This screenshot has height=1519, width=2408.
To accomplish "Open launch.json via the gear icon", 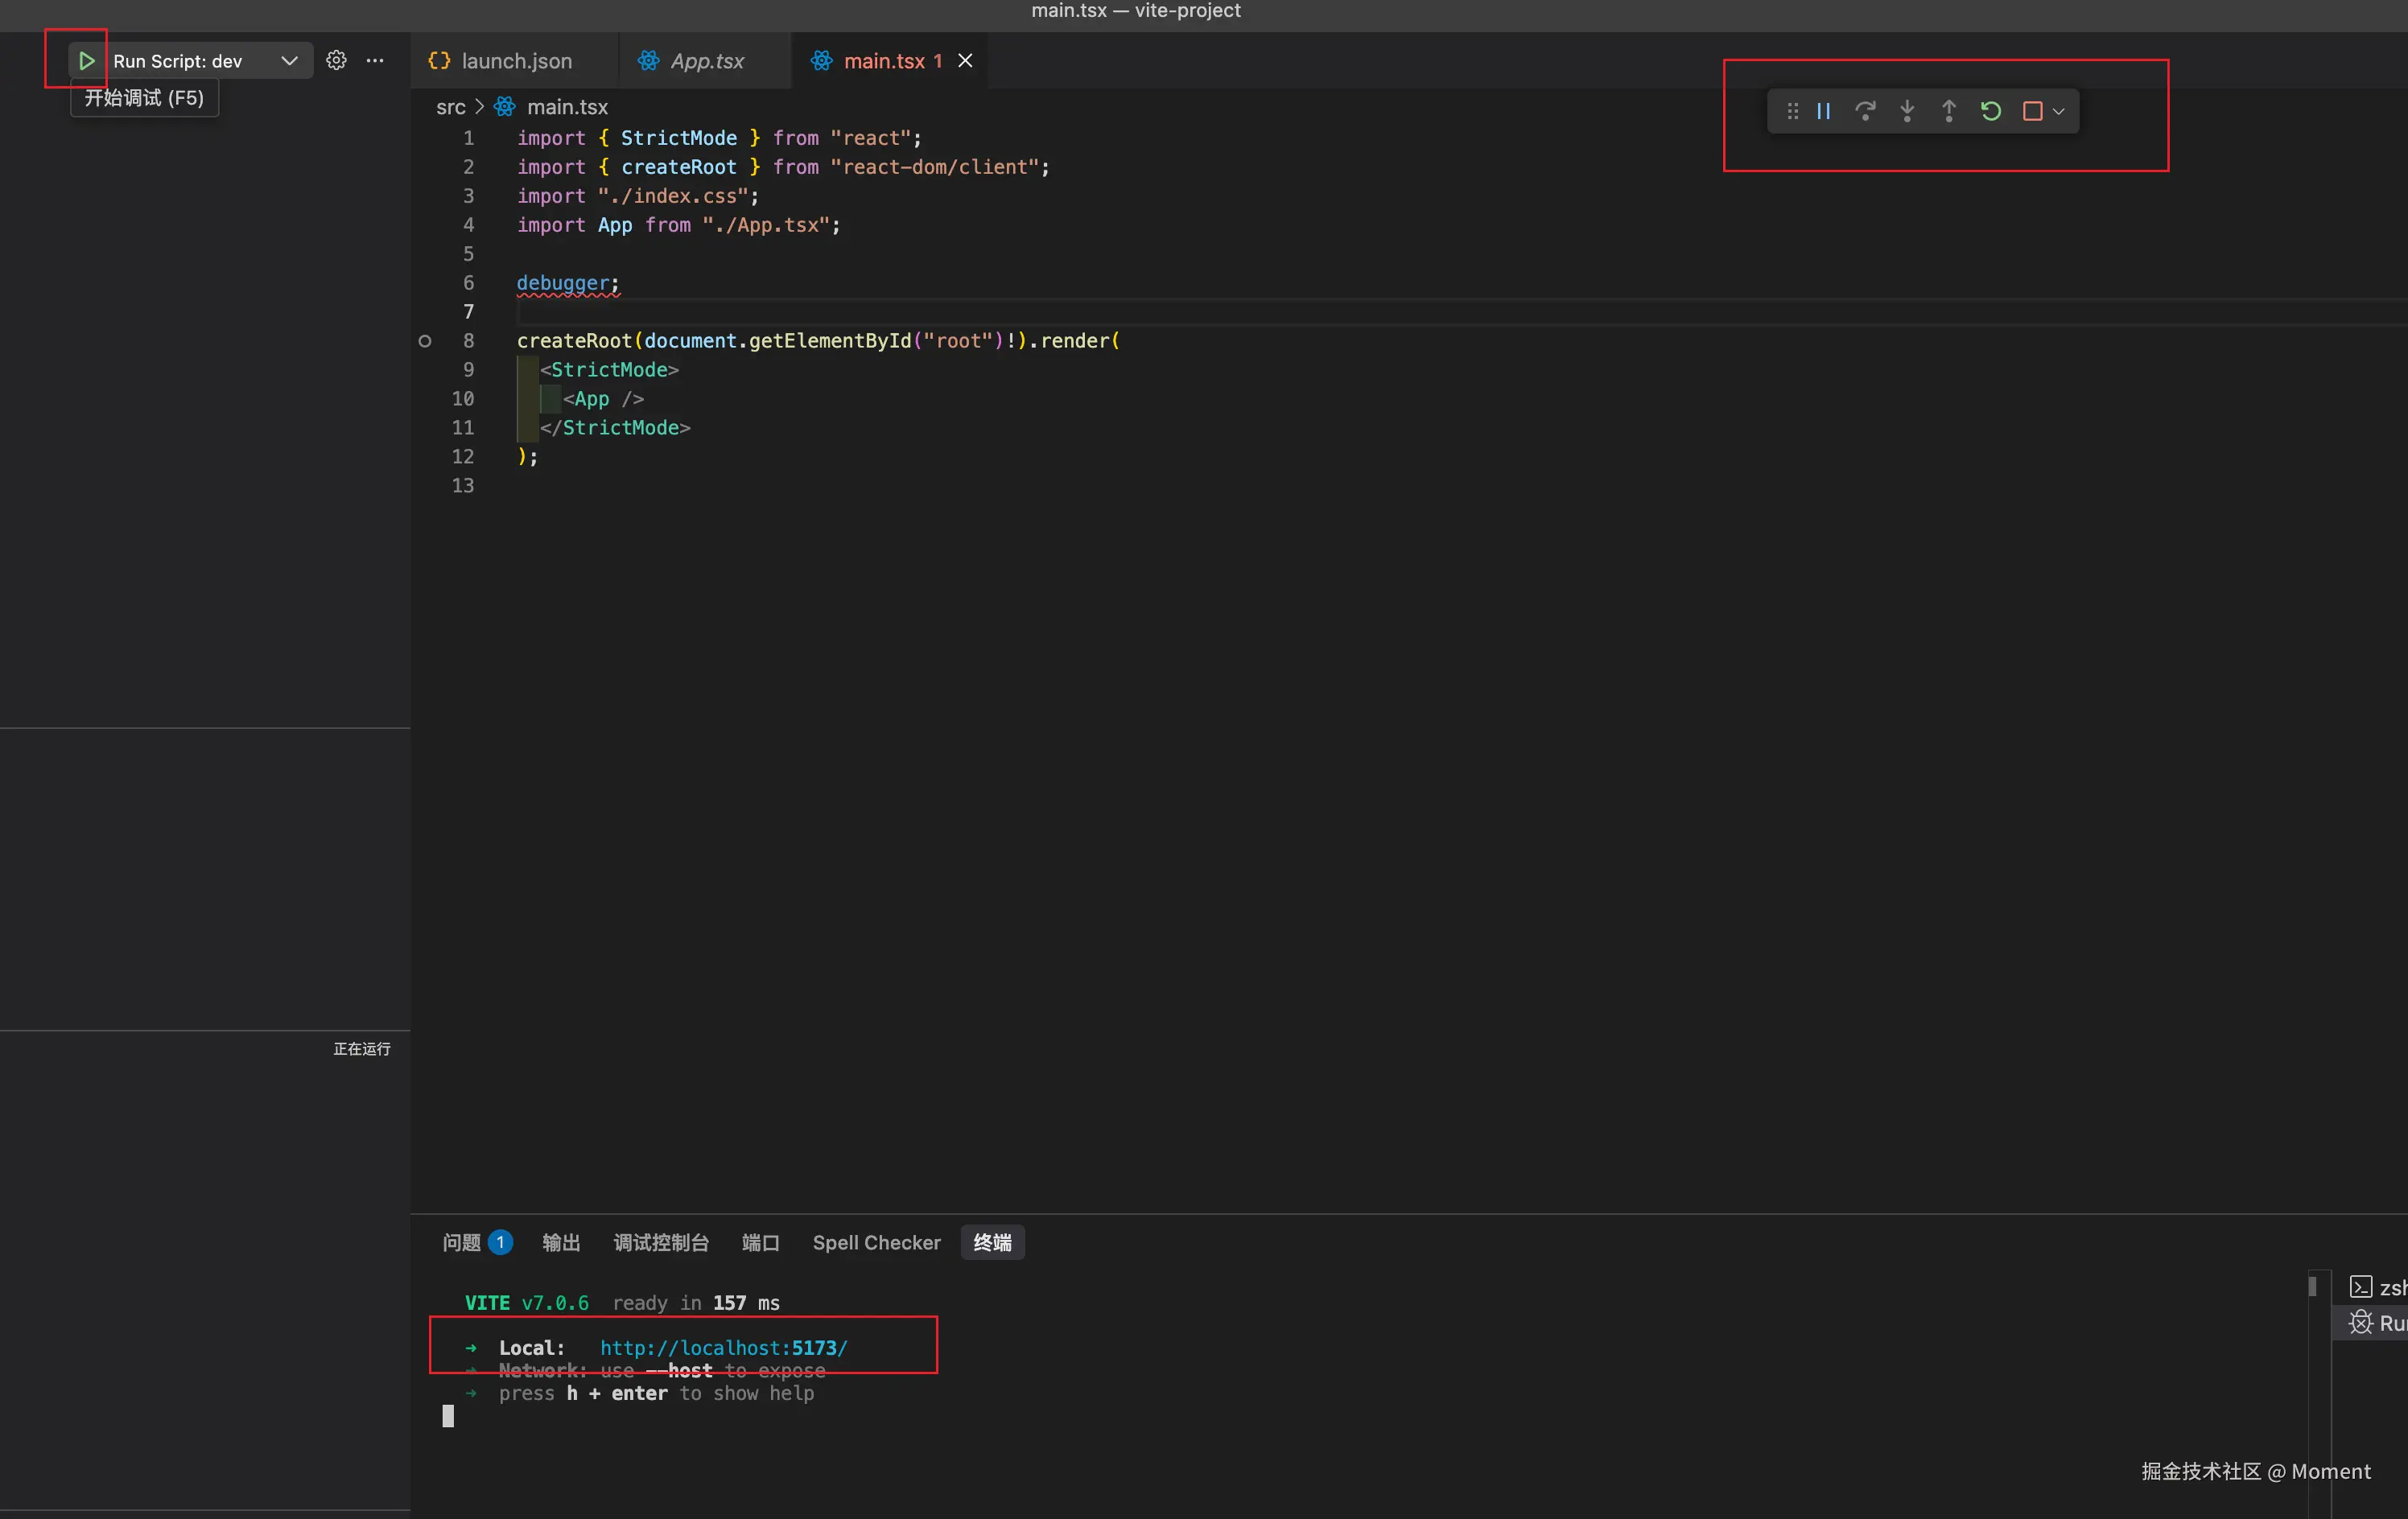I will [336, 61].
